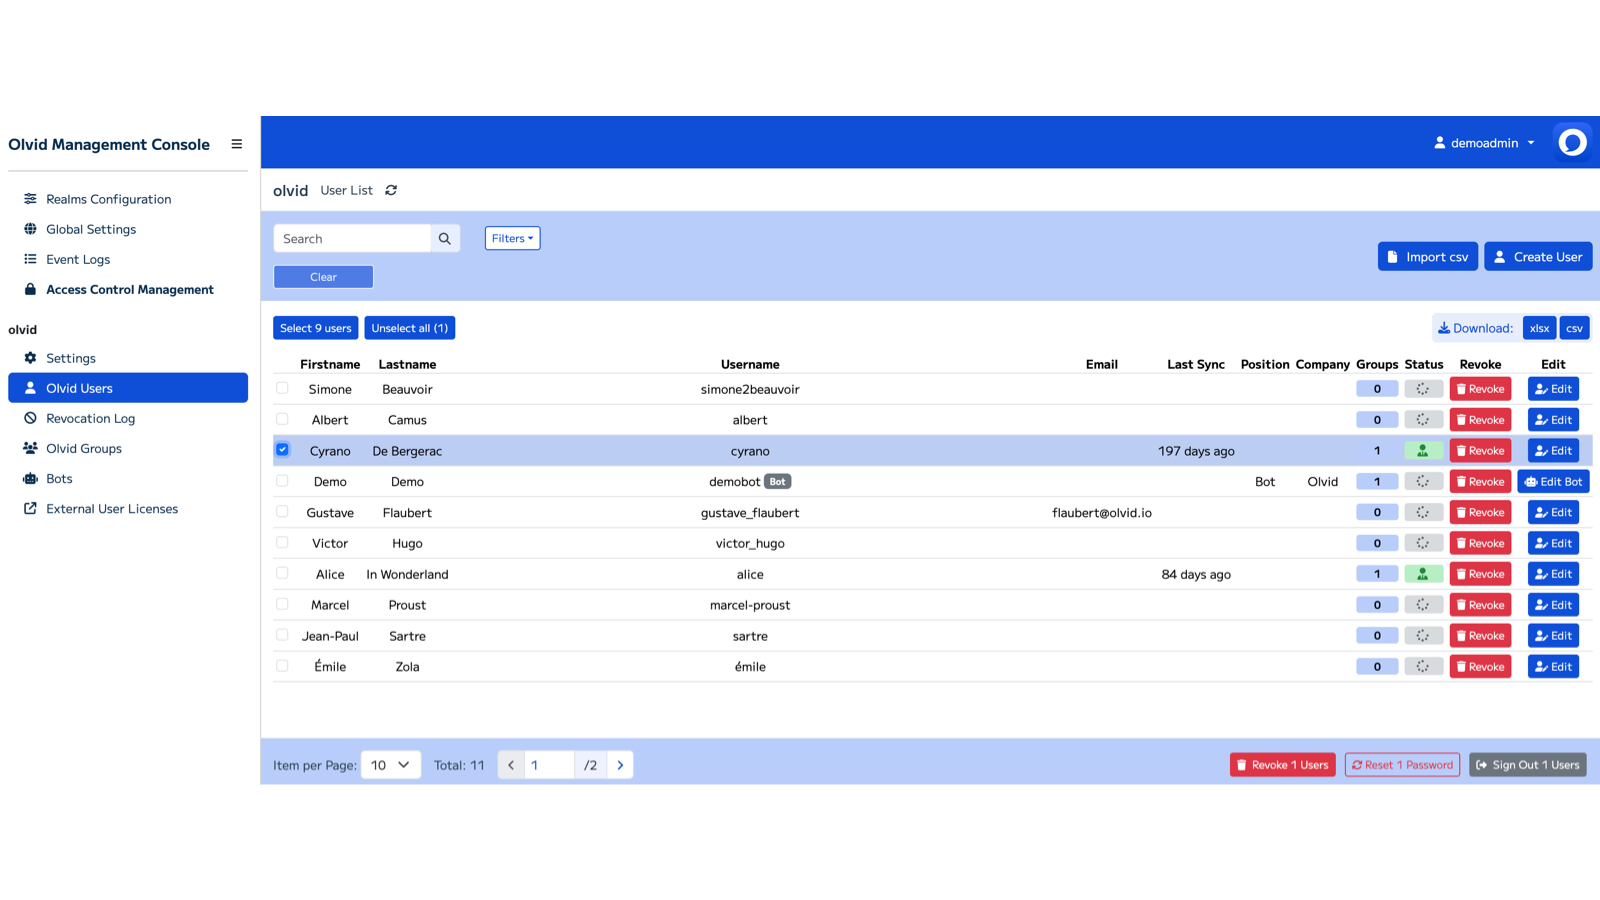Check the box for Simone Beauvoir

282,388
